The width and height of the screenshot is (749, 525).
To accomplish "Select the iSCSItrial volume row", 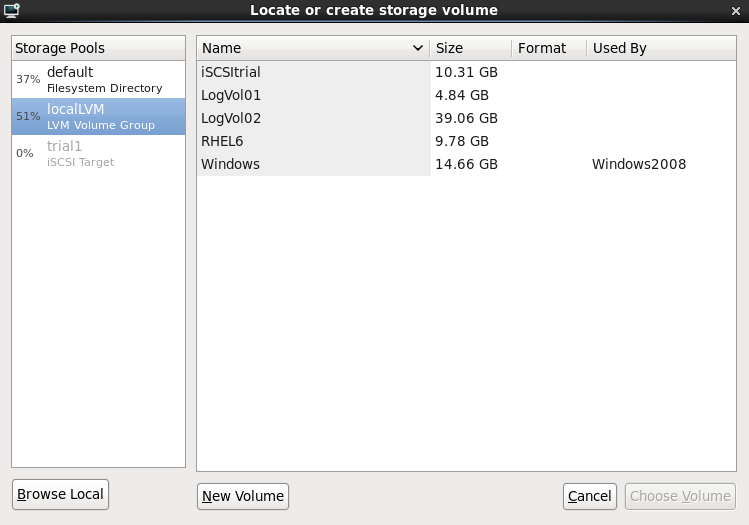I will coord(313,72).
